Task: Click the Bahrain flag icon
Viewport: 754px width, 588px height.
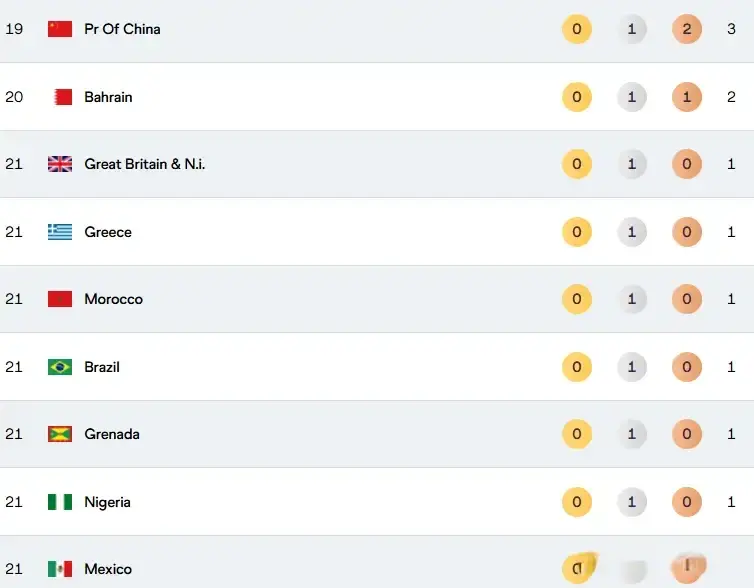Action: [x=60, y=97]
